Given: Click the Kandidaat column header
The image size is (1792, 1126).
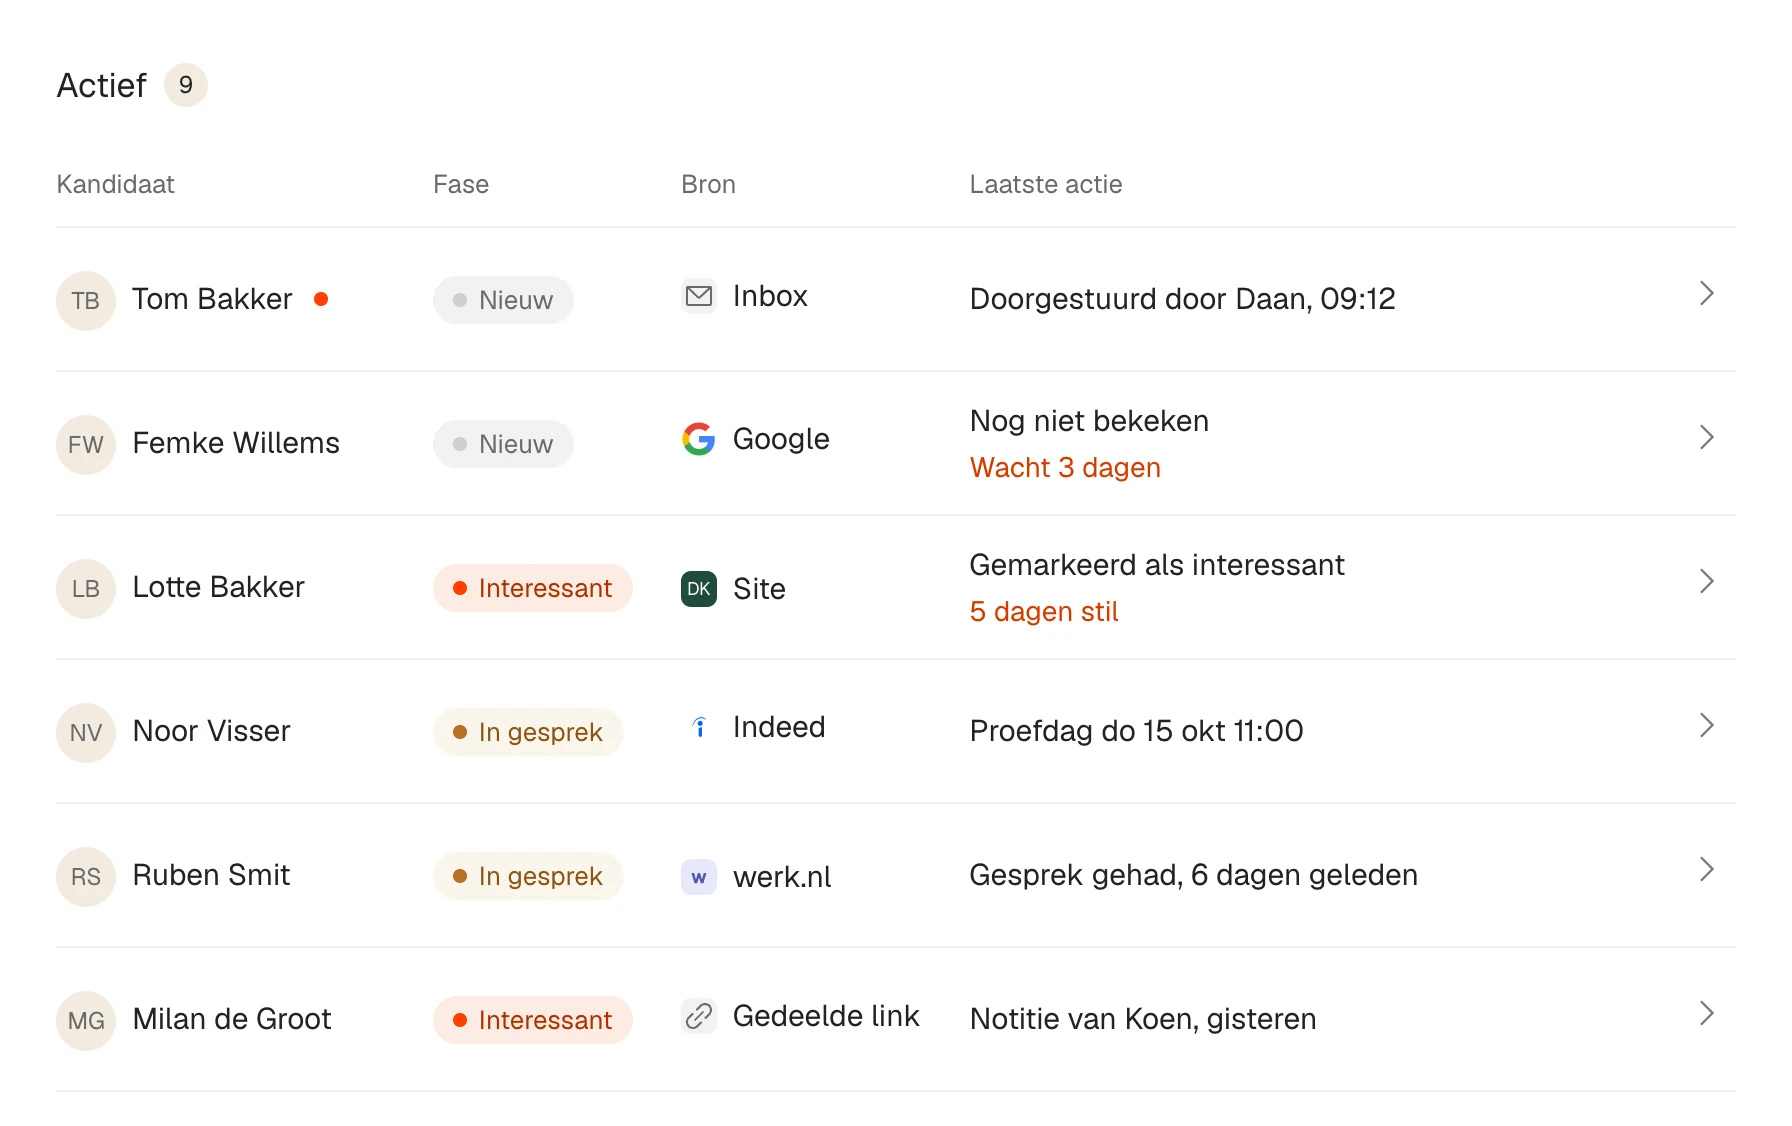Looking at the screenshot, I should click(x=115, y=184).
